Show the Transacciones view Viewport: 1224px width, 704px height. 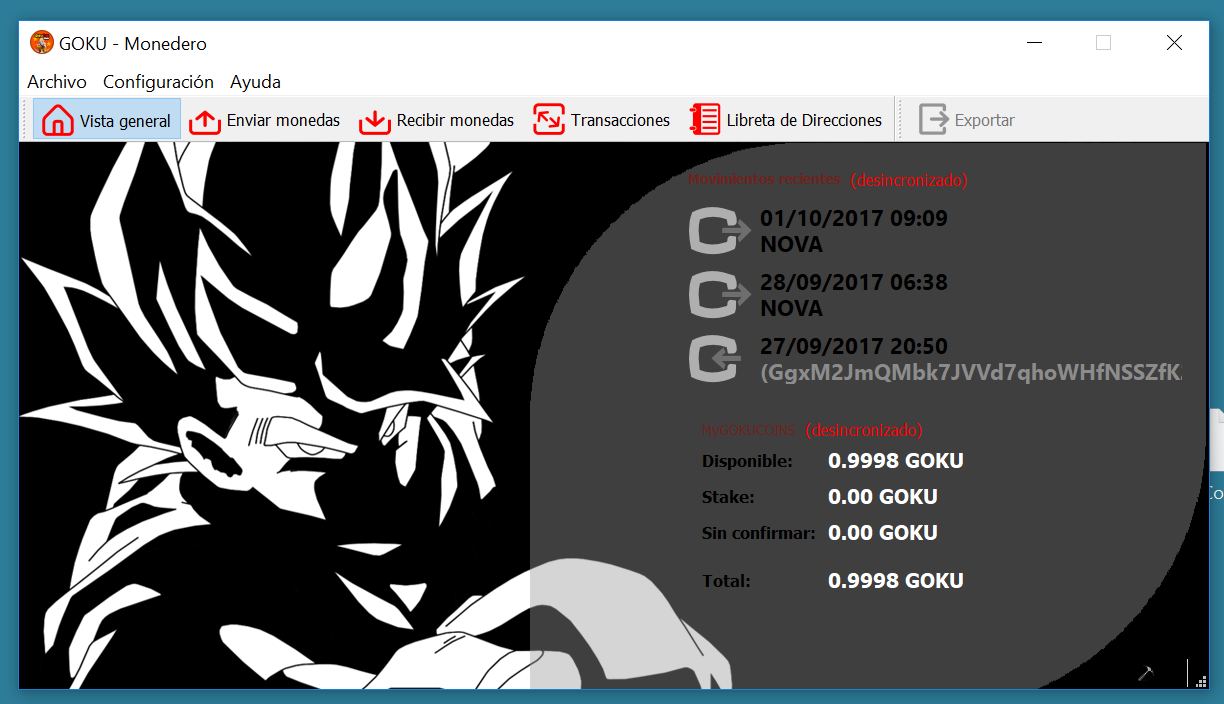click(601, 120)
